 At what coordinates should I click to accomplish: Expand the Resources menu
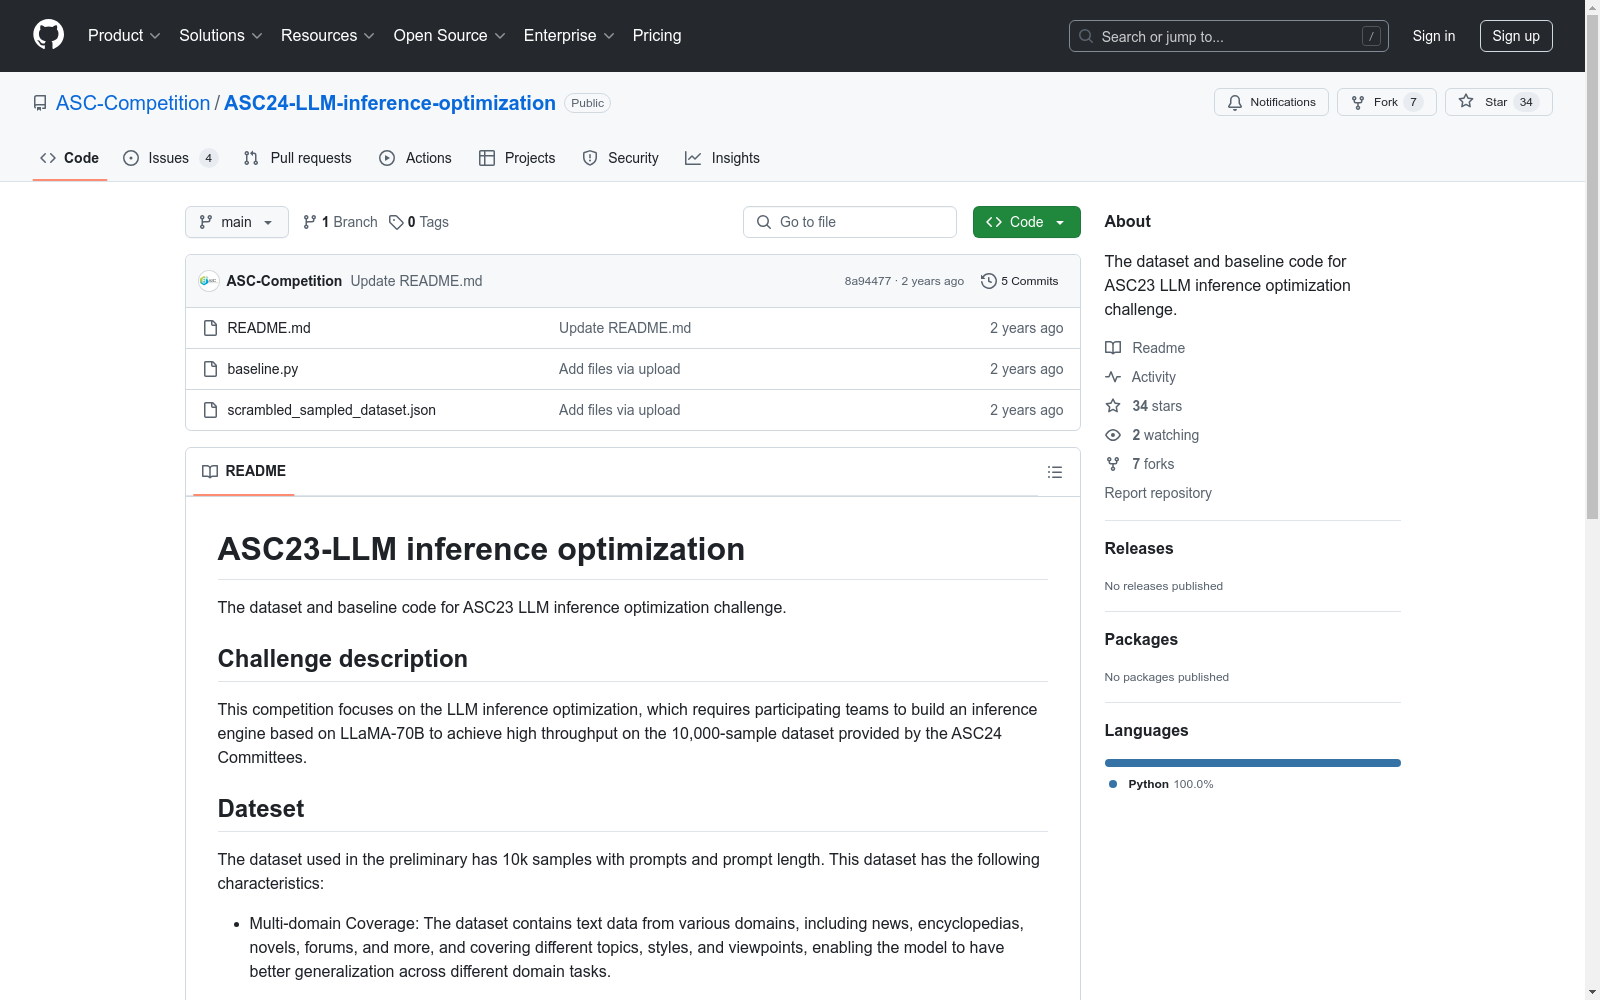click(x=328, y=36)
